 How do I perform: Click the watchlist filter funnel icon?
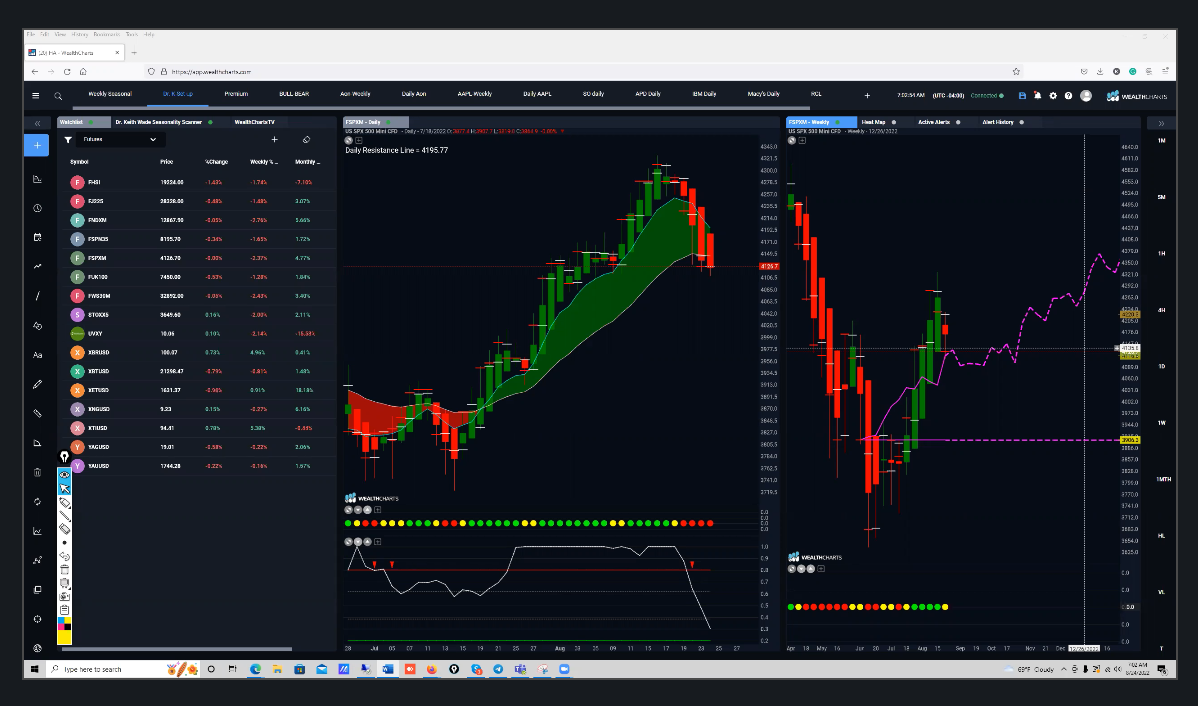coord(68,140)
